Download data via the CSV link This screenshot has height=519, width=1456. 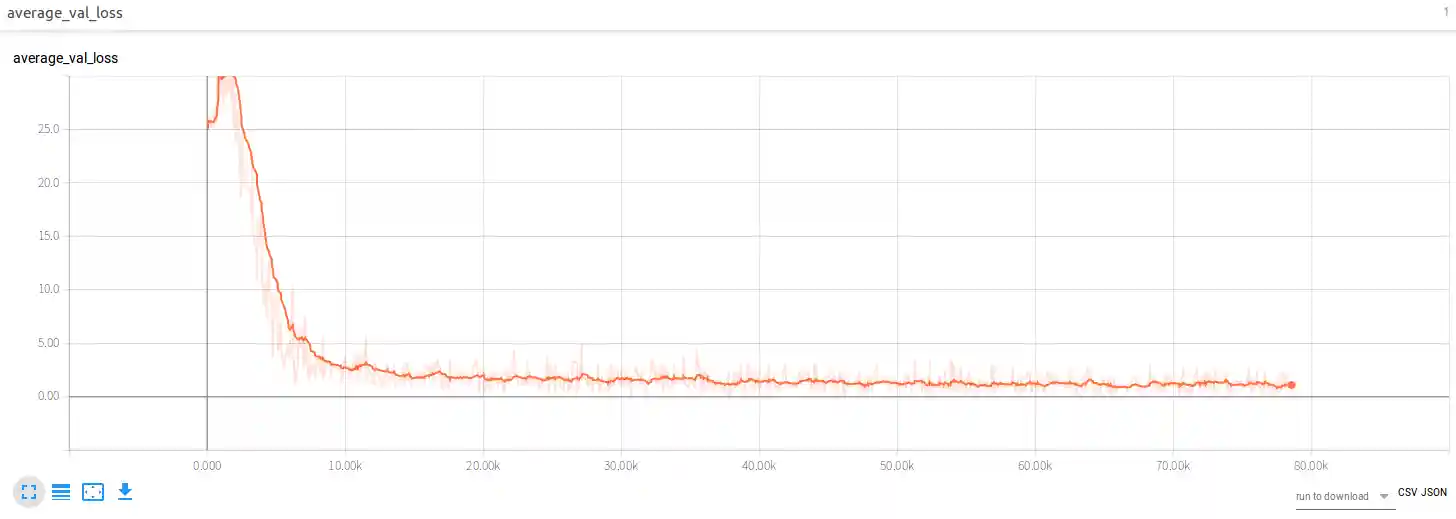[1409, 493]
